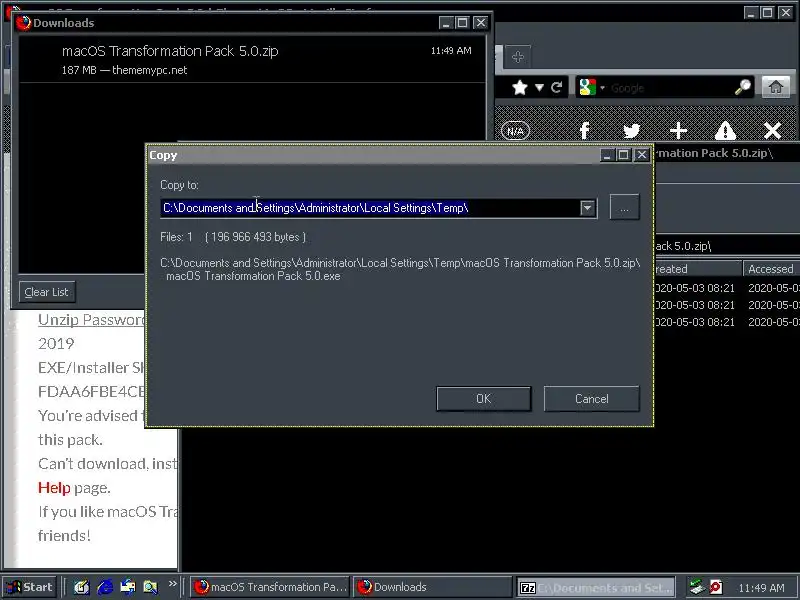Click the 11:49 AM download timestamp
800x600 pixels.
point(451,51)
